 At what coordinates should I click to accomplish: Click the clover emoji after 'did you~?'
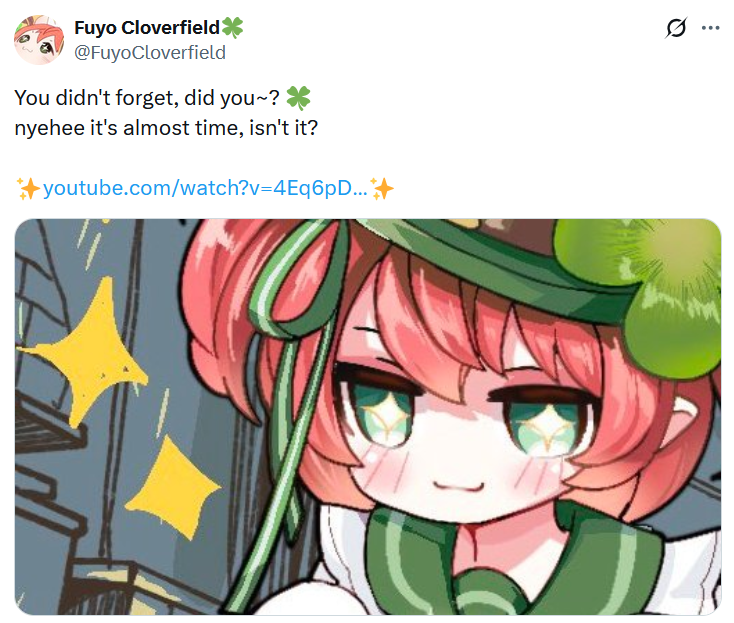coord(298,98)
